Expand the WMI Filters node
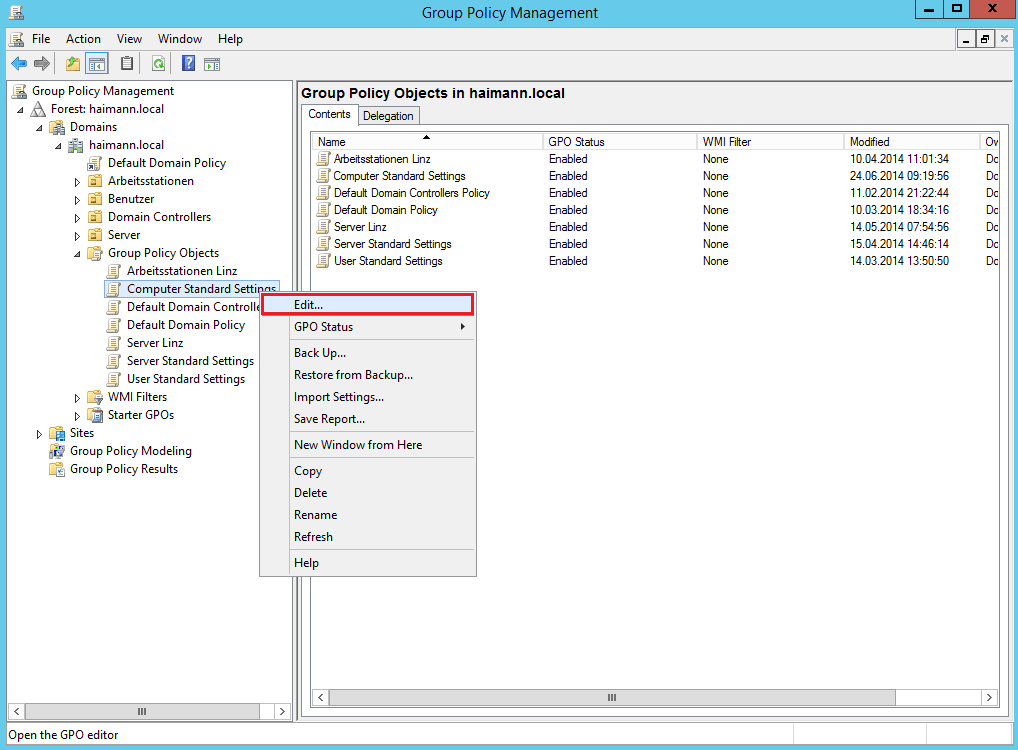Image resolution: width=1018 pixels, height=750 pixels. click(78, 396)
